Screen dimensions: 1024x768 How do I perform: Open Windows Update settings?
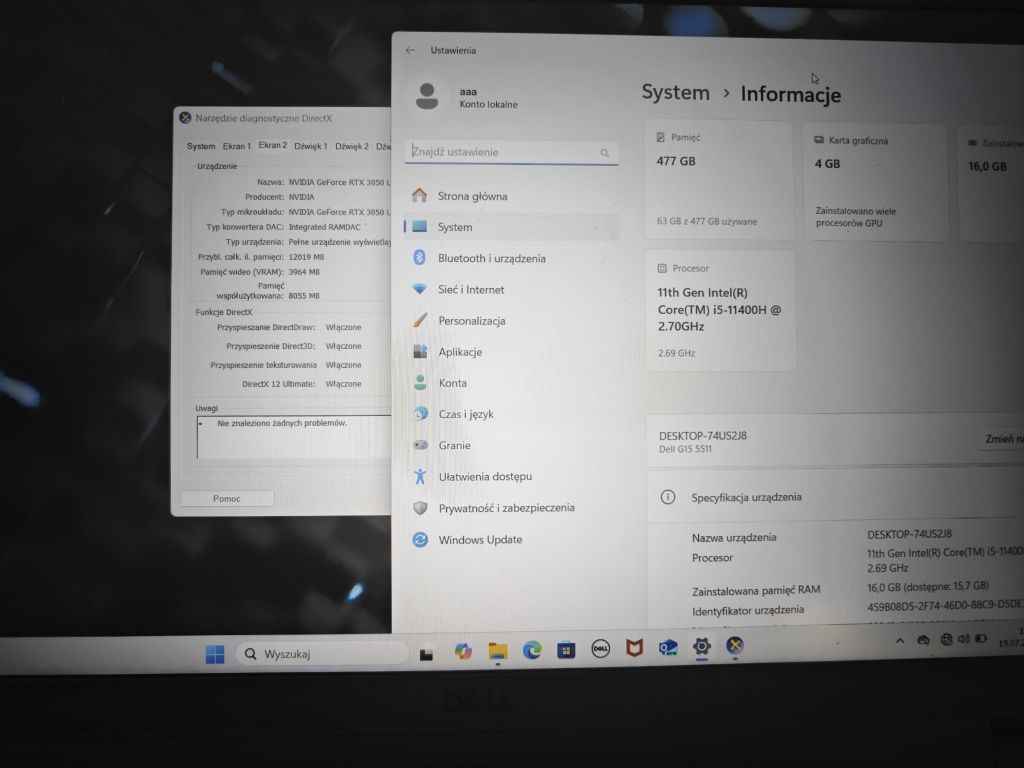coord(511,539)
